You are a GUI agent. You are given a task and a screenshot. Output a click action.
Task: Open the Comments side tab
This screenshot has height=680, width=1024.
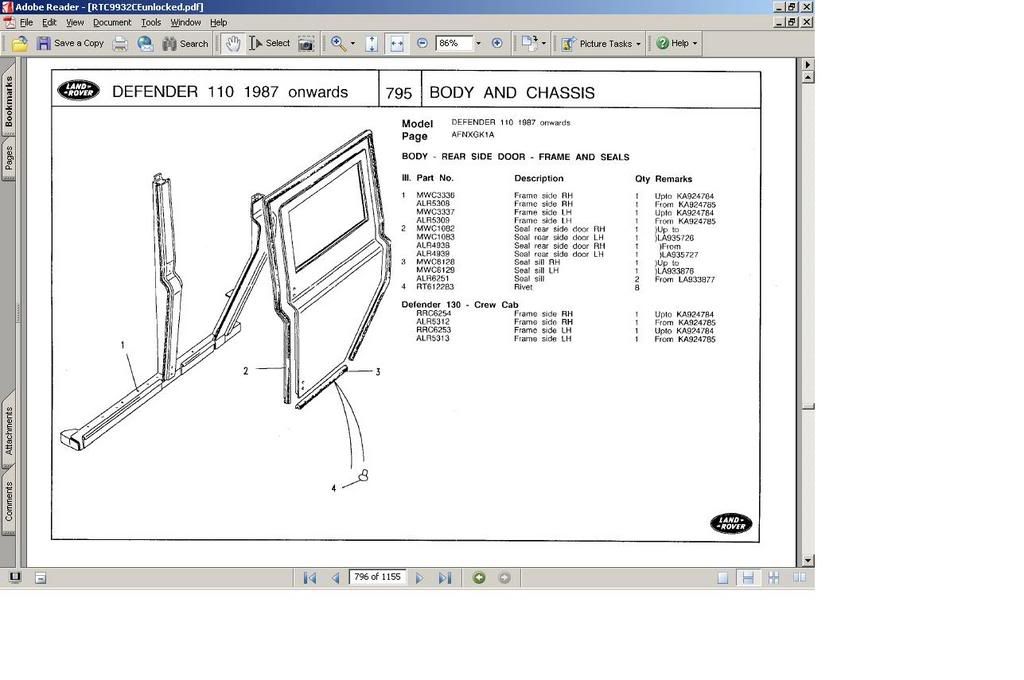coord(8,502)
